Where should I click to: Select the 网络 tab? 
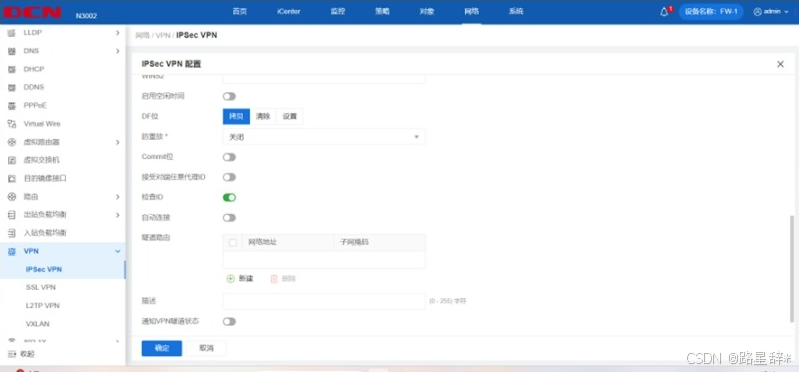(x=471, y=12)
